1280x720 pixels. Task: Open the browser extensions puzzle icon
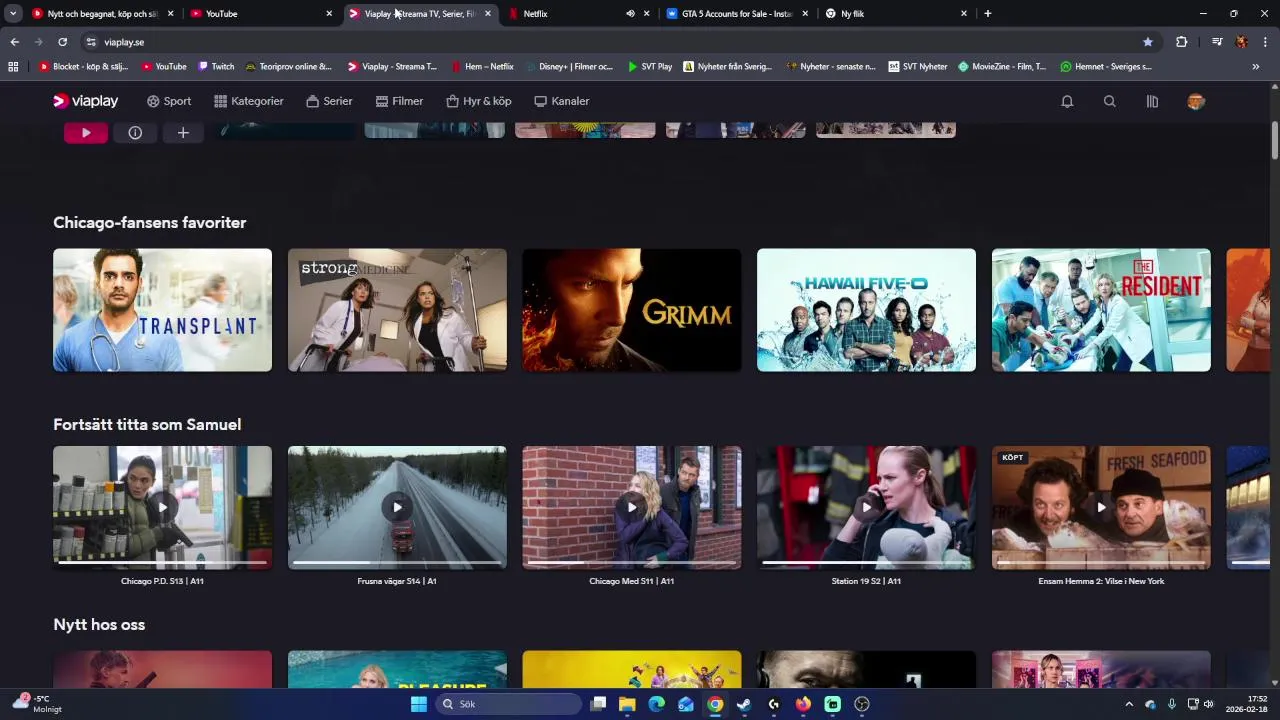click(x=1182, y=42)
